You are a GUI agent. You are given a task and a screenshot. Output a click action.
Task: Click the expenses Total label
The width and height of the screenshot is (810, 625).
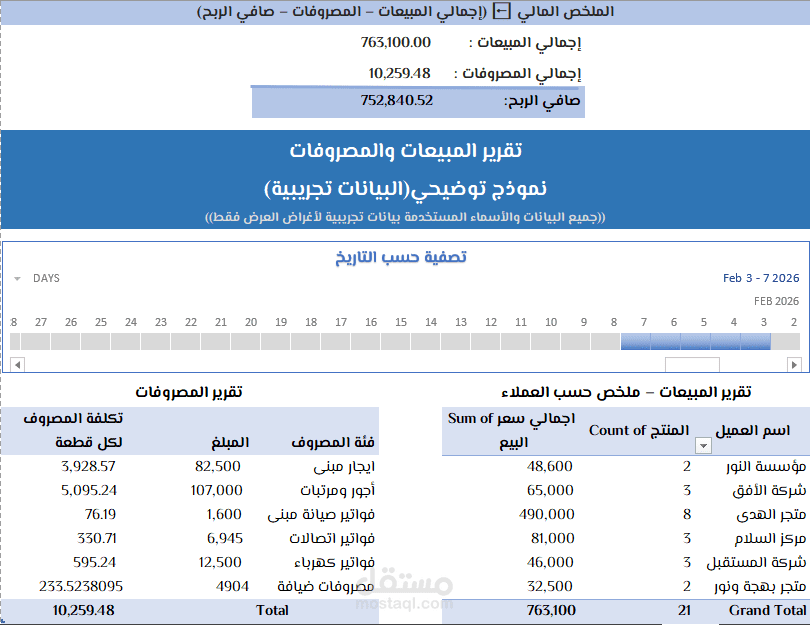pyautogui.click(x=272, y=611)
